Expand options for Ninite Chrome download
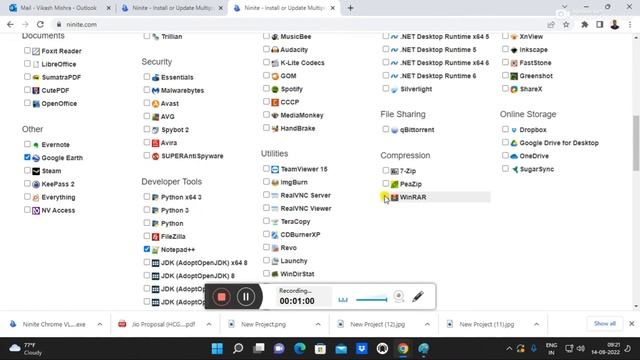Viewport: 640px width, 360px height. click(100, 324)
